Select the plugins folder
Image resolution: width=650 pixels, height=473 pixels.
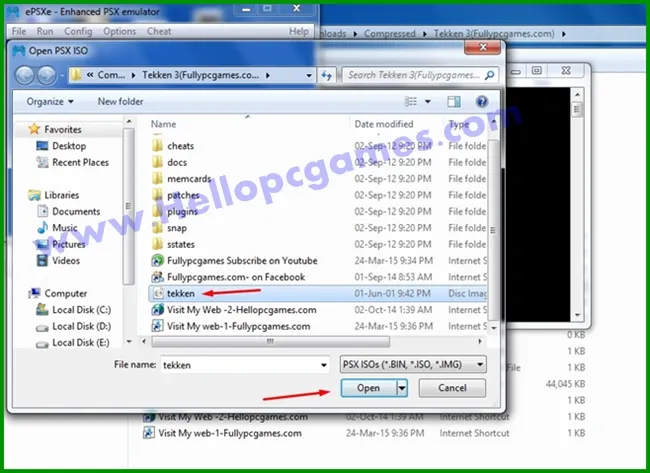coord(182,212)
